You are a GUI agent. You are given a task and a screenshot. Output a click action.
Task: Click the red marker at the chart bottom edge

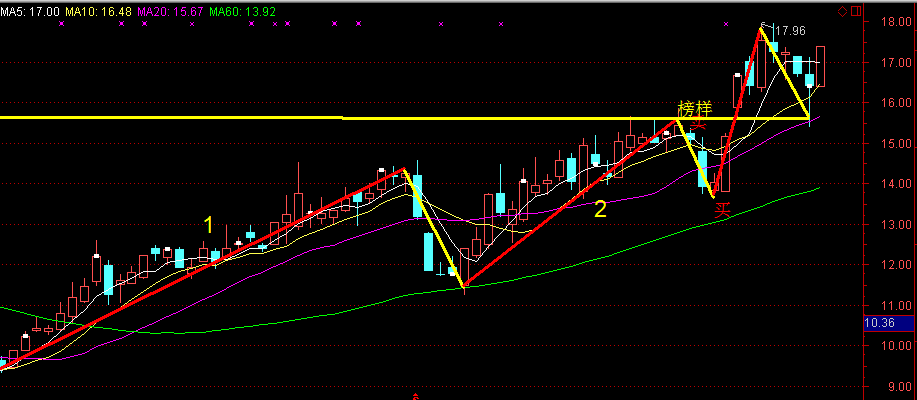click(x=415, y=396)
